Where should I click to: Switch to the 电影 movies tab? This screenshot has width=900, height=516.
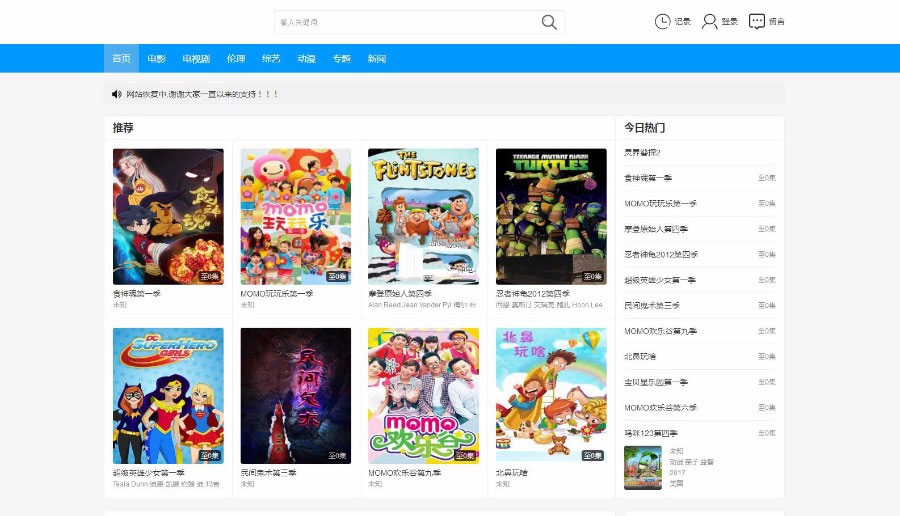156,59
